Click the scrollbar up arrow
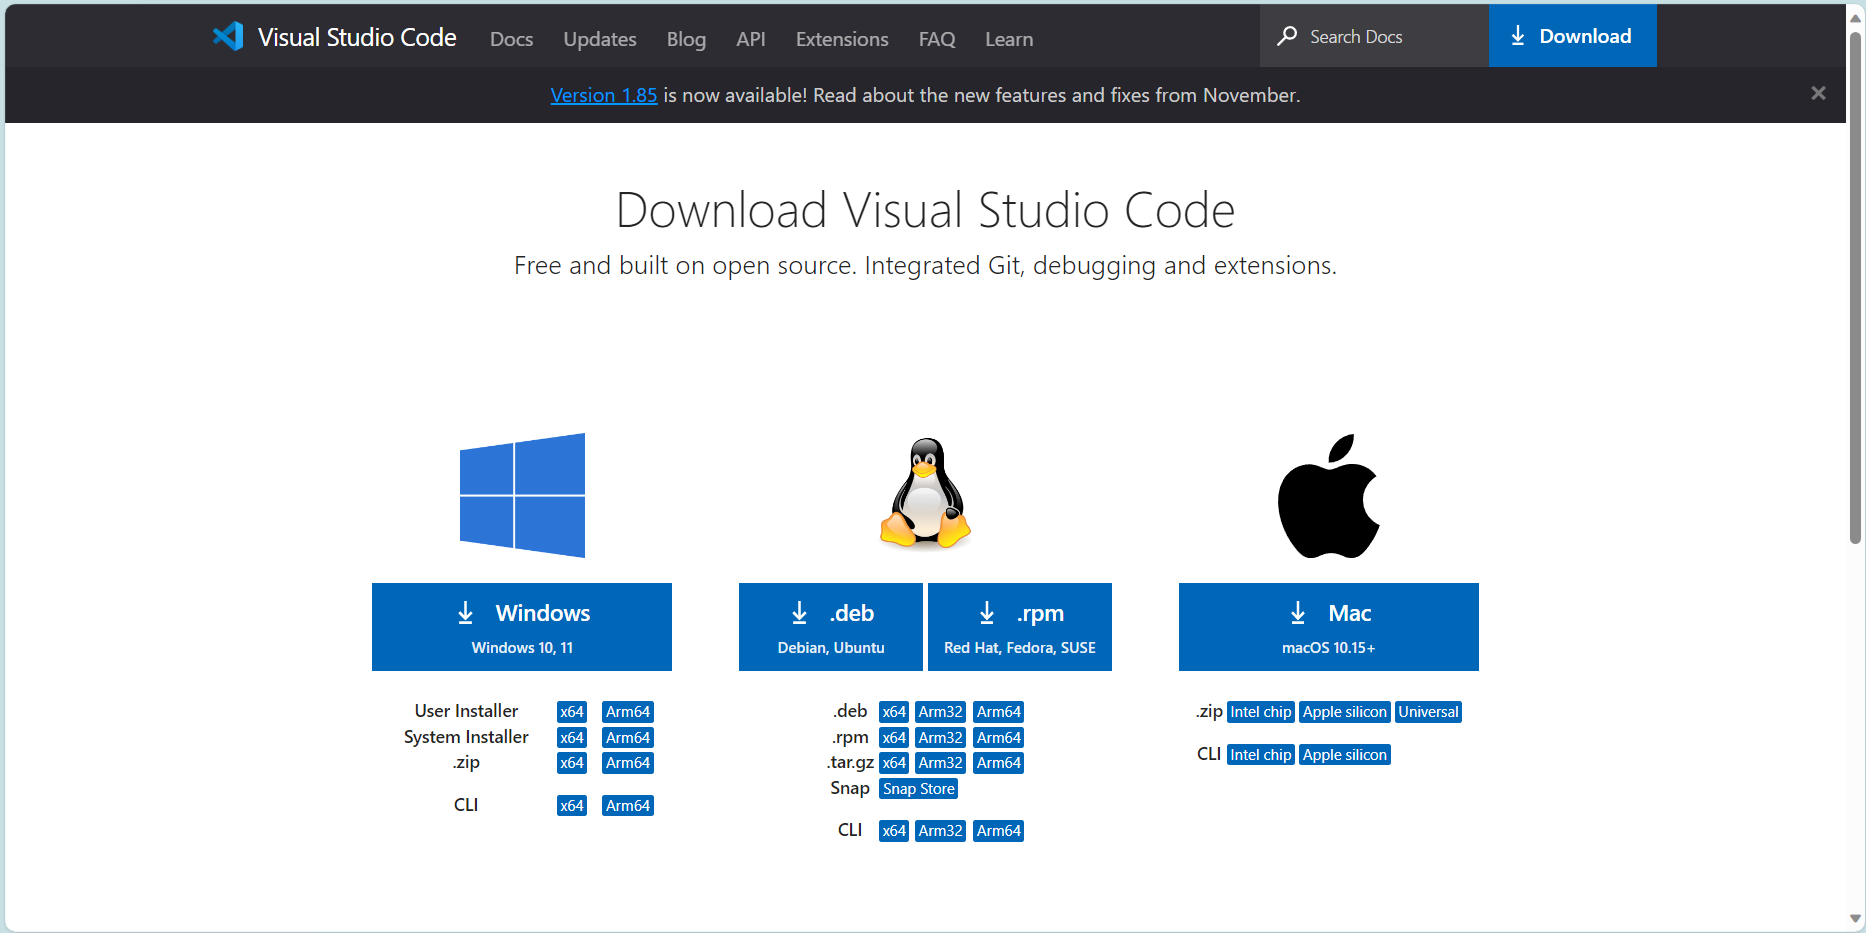Viewport: 1866px width, 933px height. [x=1855, y=17]
